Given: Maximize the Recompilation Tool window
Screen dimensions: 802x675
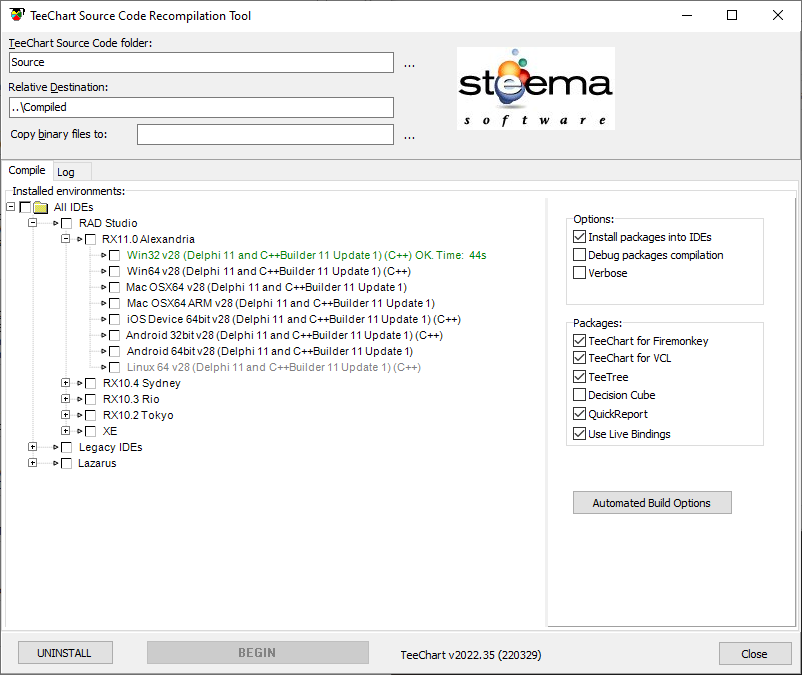Looking at the screenshot, I should pos(732,15).
